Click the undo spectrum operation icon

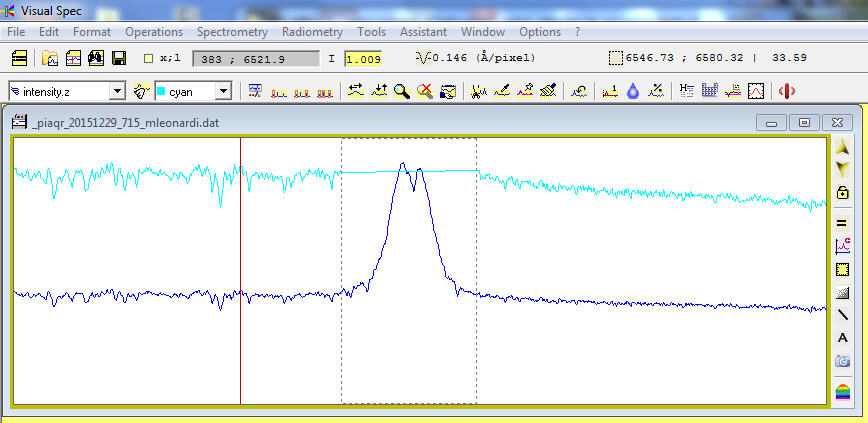click(580, 92)
